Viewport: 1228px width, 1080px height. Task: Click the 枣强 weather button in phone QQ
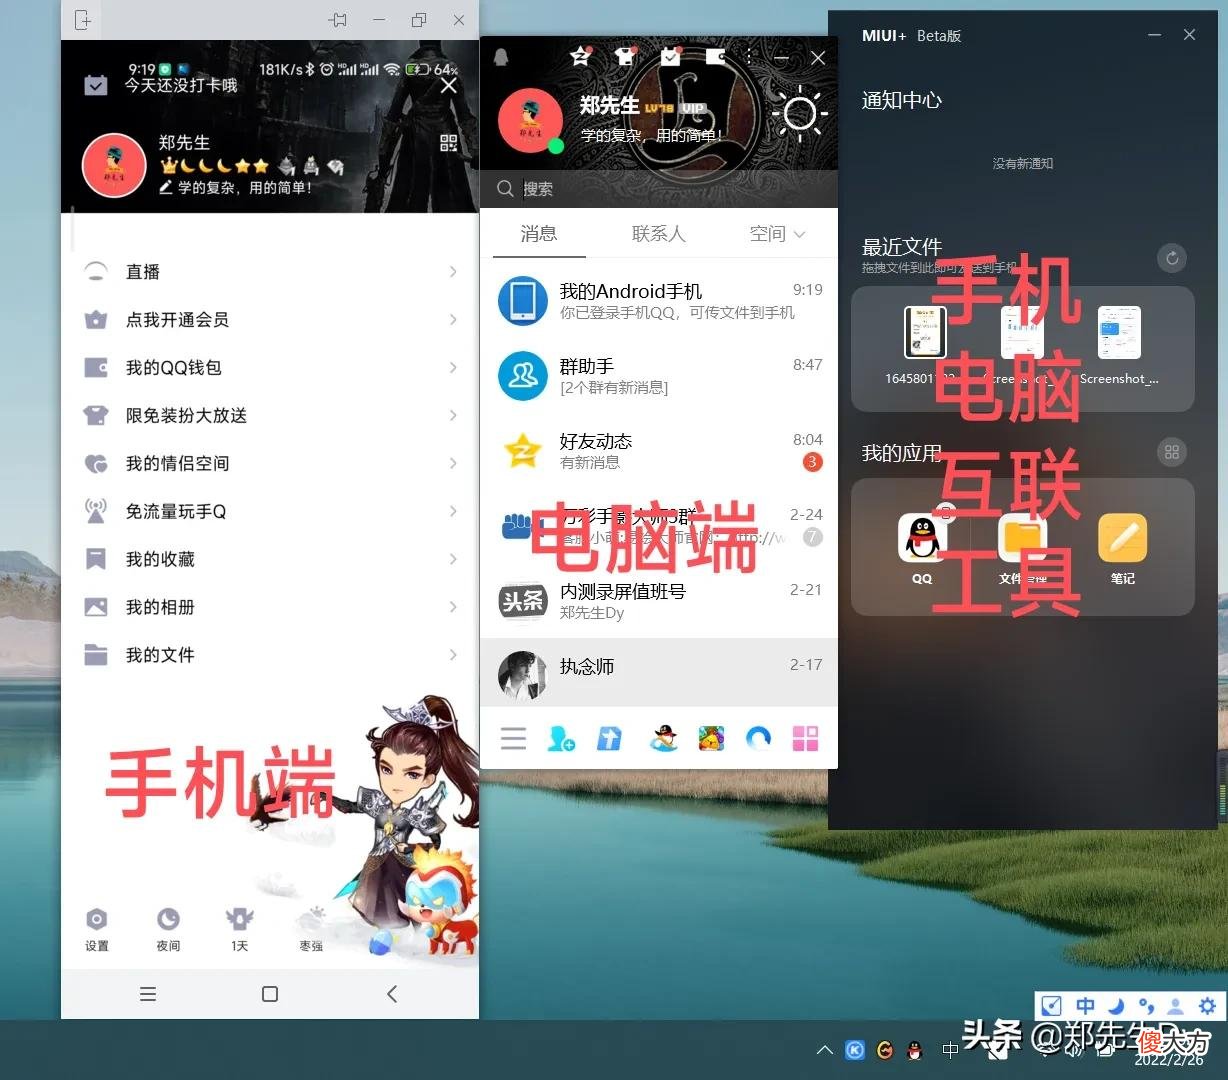point(312,929)
